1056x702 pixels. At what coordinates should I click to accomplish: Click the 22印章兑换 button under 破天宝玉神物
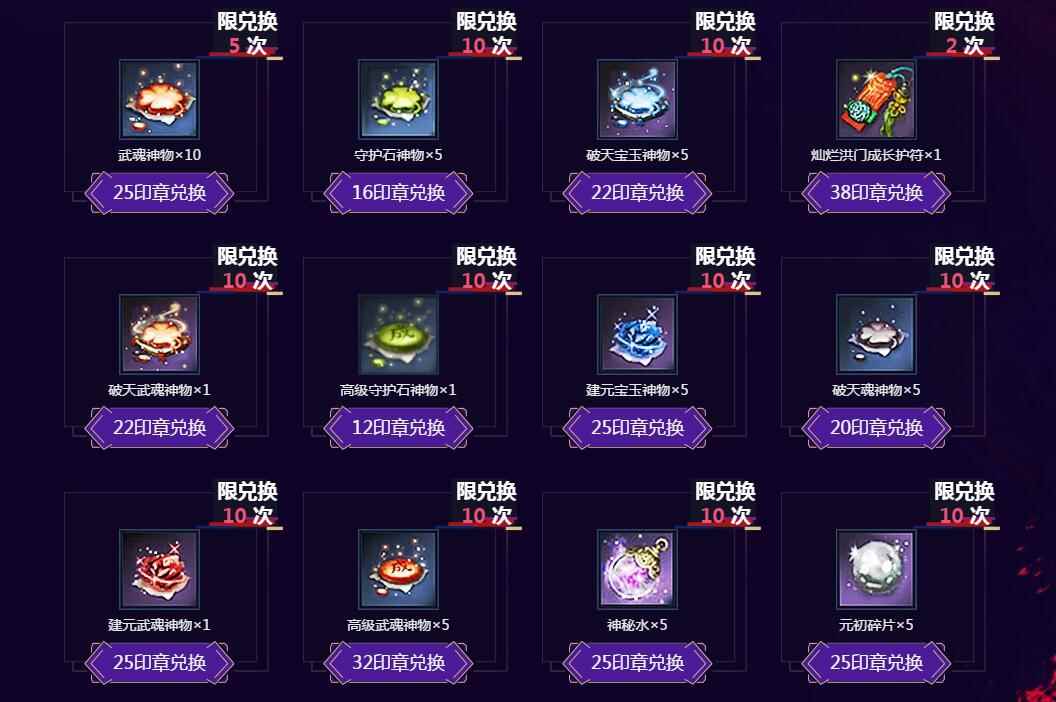(x=638, y=193)
